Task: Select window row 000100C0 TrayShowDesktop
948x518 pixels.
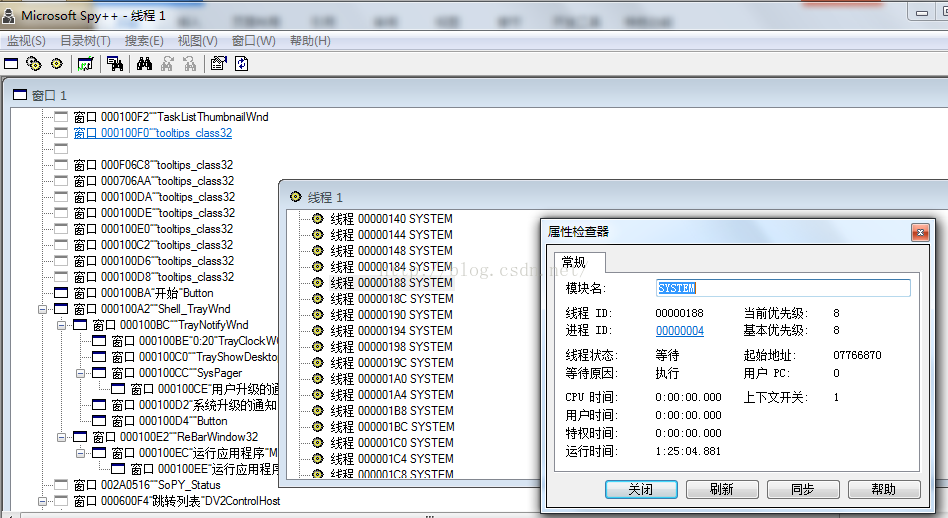Action: [194, 357]
